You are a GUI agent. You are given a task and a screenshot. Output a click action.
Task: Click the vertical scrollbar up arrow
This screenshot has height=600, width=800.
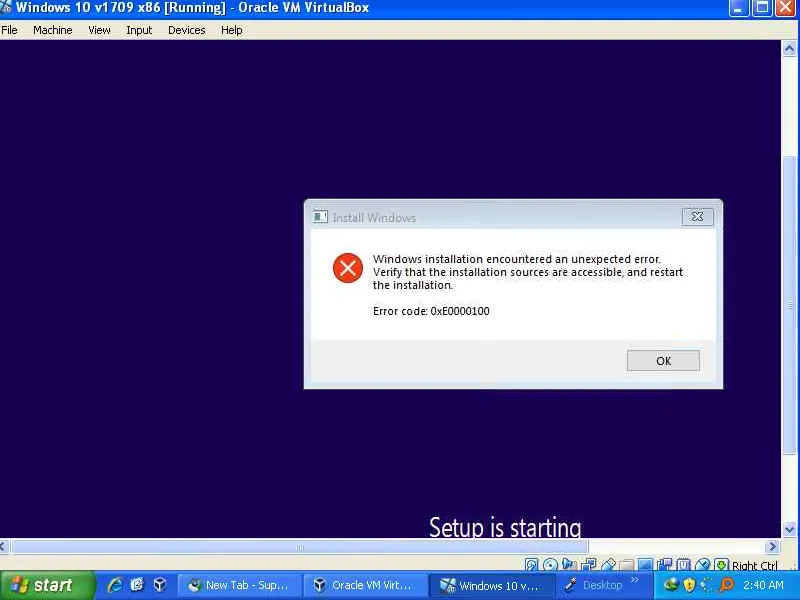(x=789, y=48)
